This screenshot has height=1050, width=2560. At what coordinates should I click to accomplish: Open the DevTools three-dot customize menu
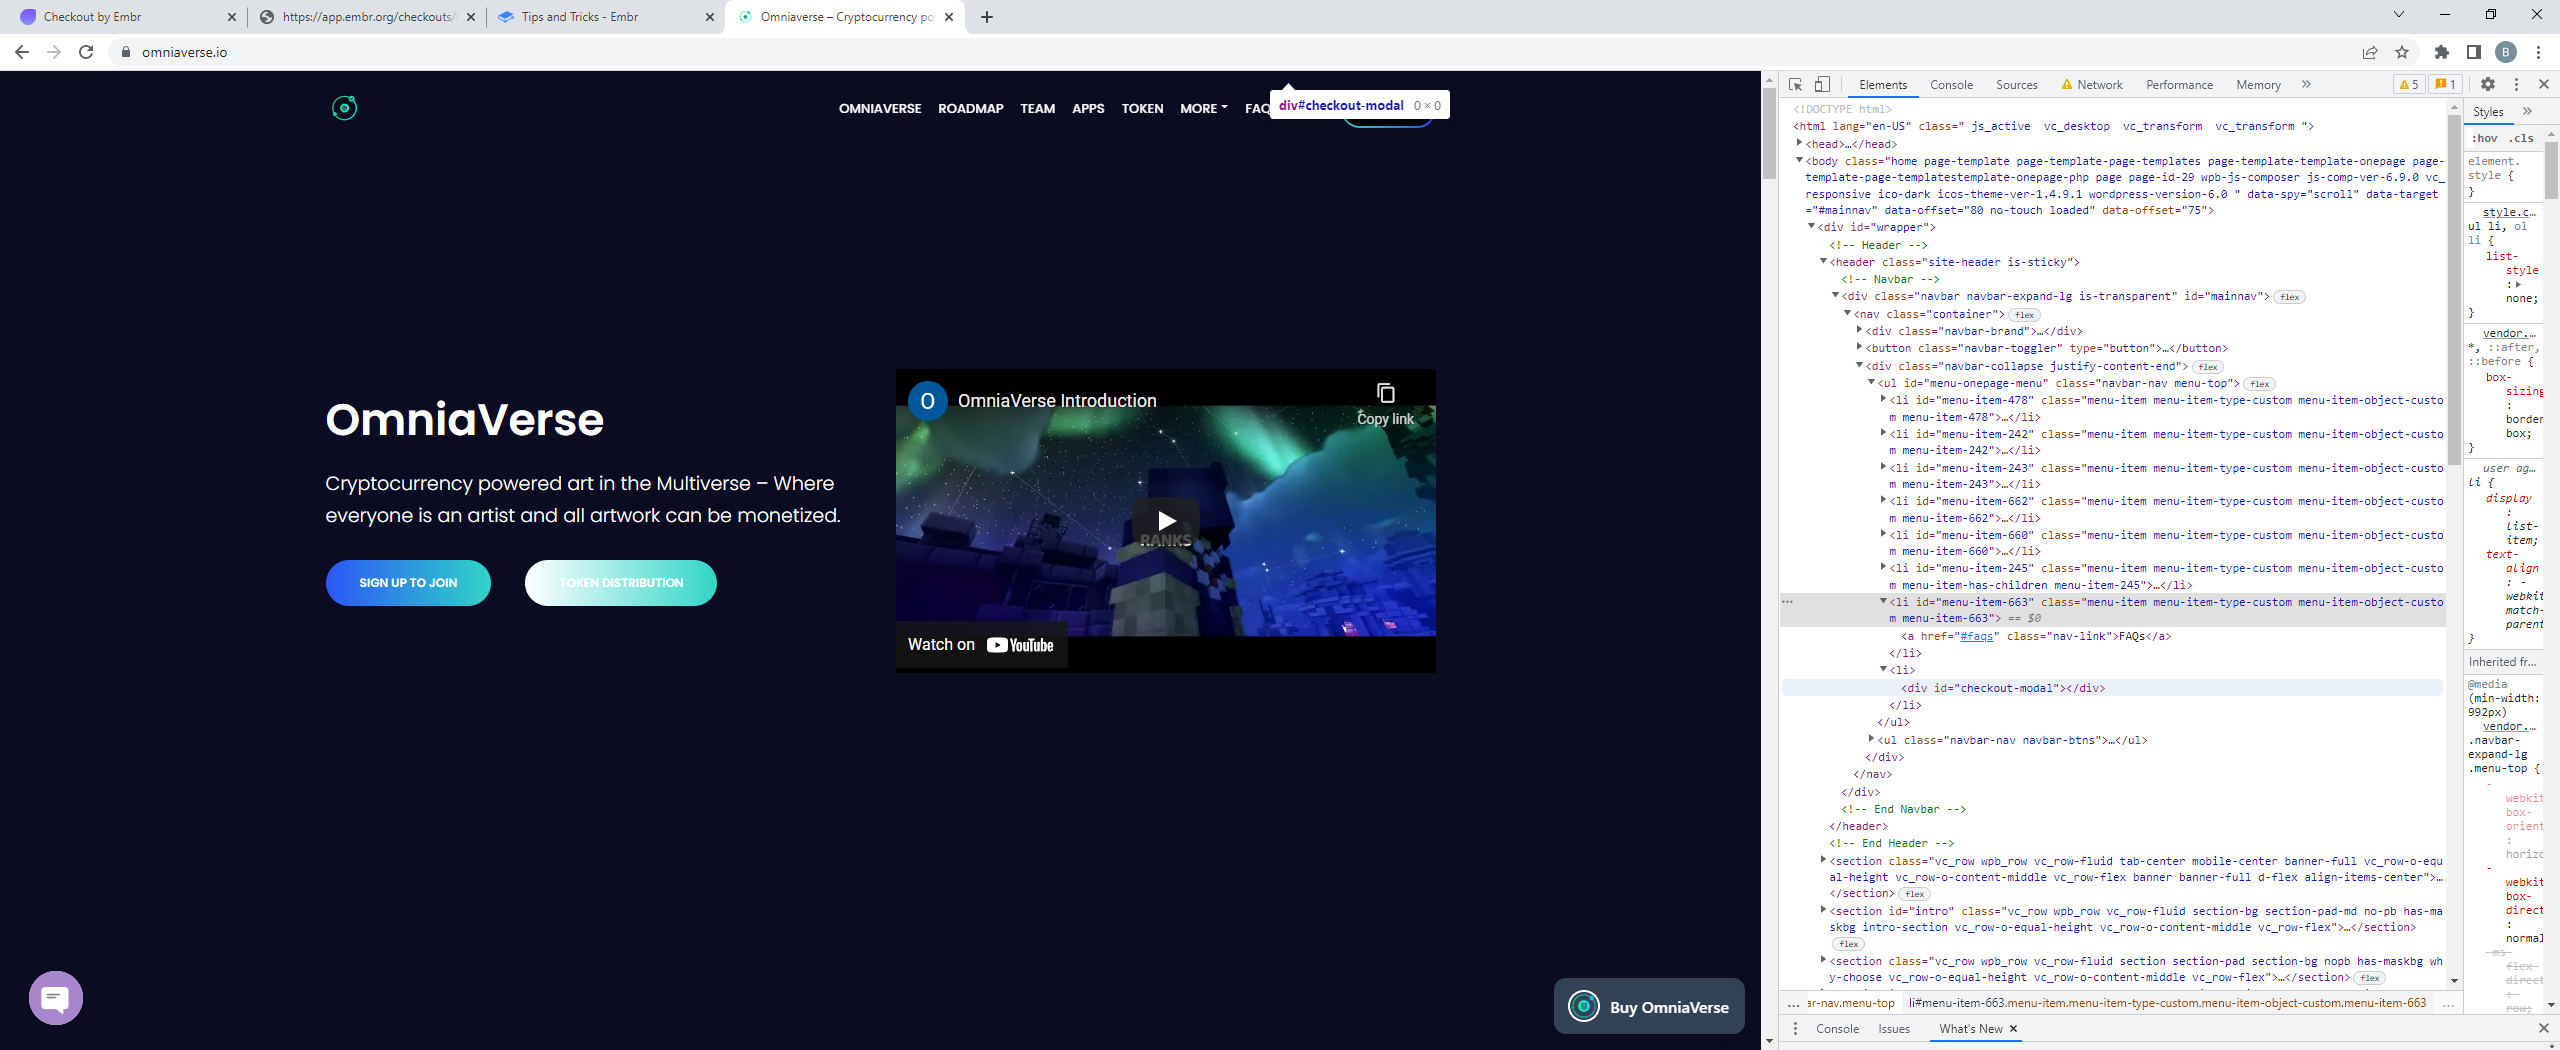2517,85
